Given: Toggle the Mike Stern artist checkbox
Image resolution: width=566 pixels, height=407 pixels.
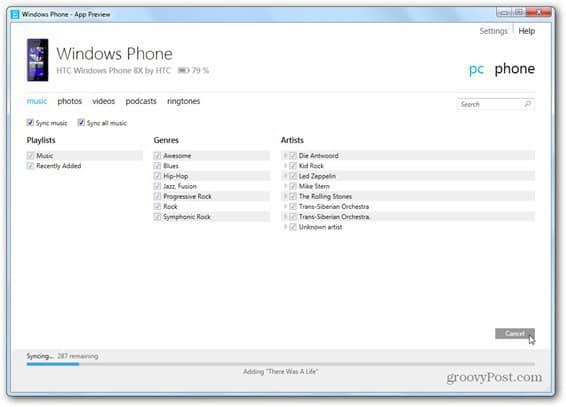Looking at the screenshot, I should (293, 186).
